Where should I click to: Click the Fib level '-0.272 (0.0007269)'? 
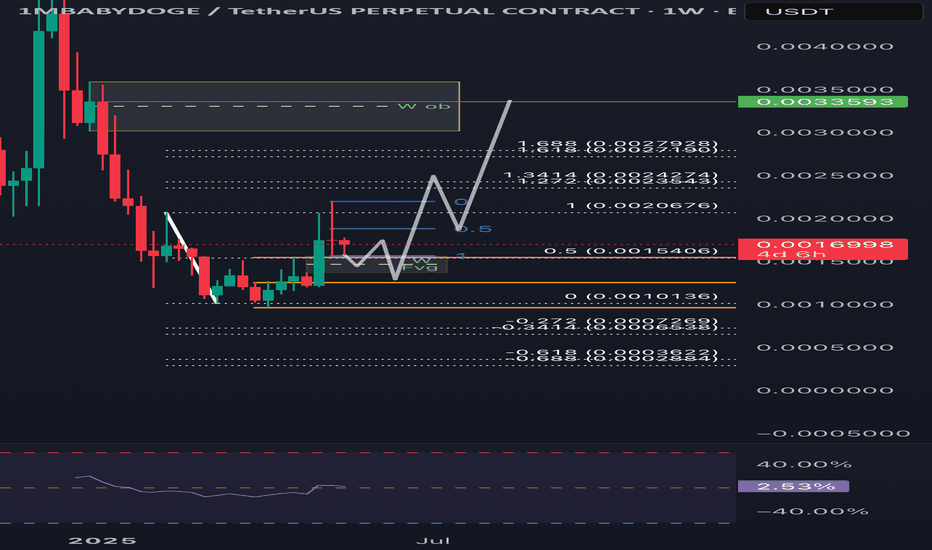[612, 321]
